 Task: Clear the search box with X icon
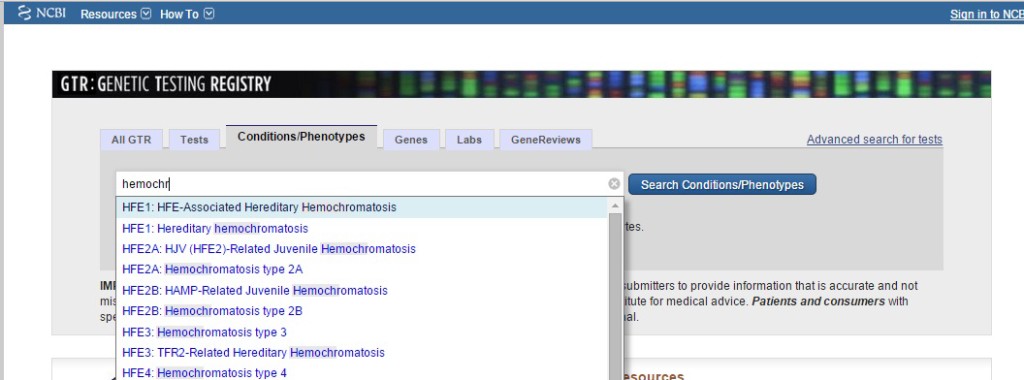click(614, 184)
